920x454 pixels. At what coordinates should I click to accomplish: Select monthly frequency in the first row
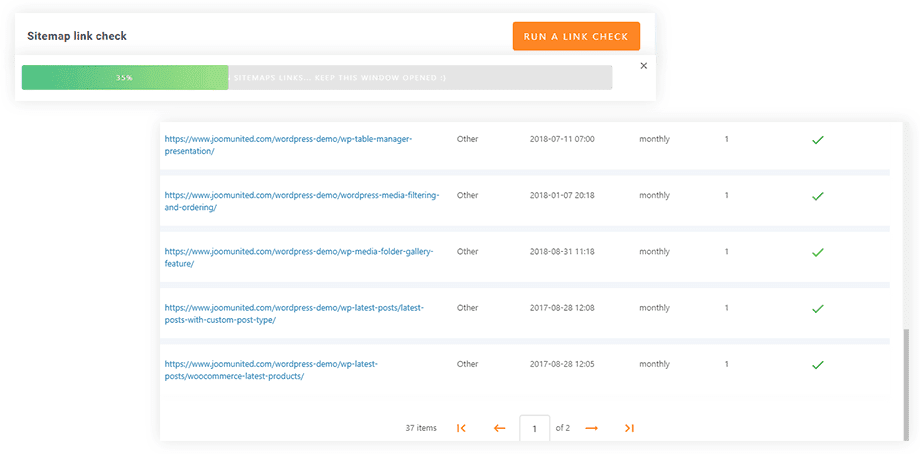pyautogui.click(x=654, y=139)
